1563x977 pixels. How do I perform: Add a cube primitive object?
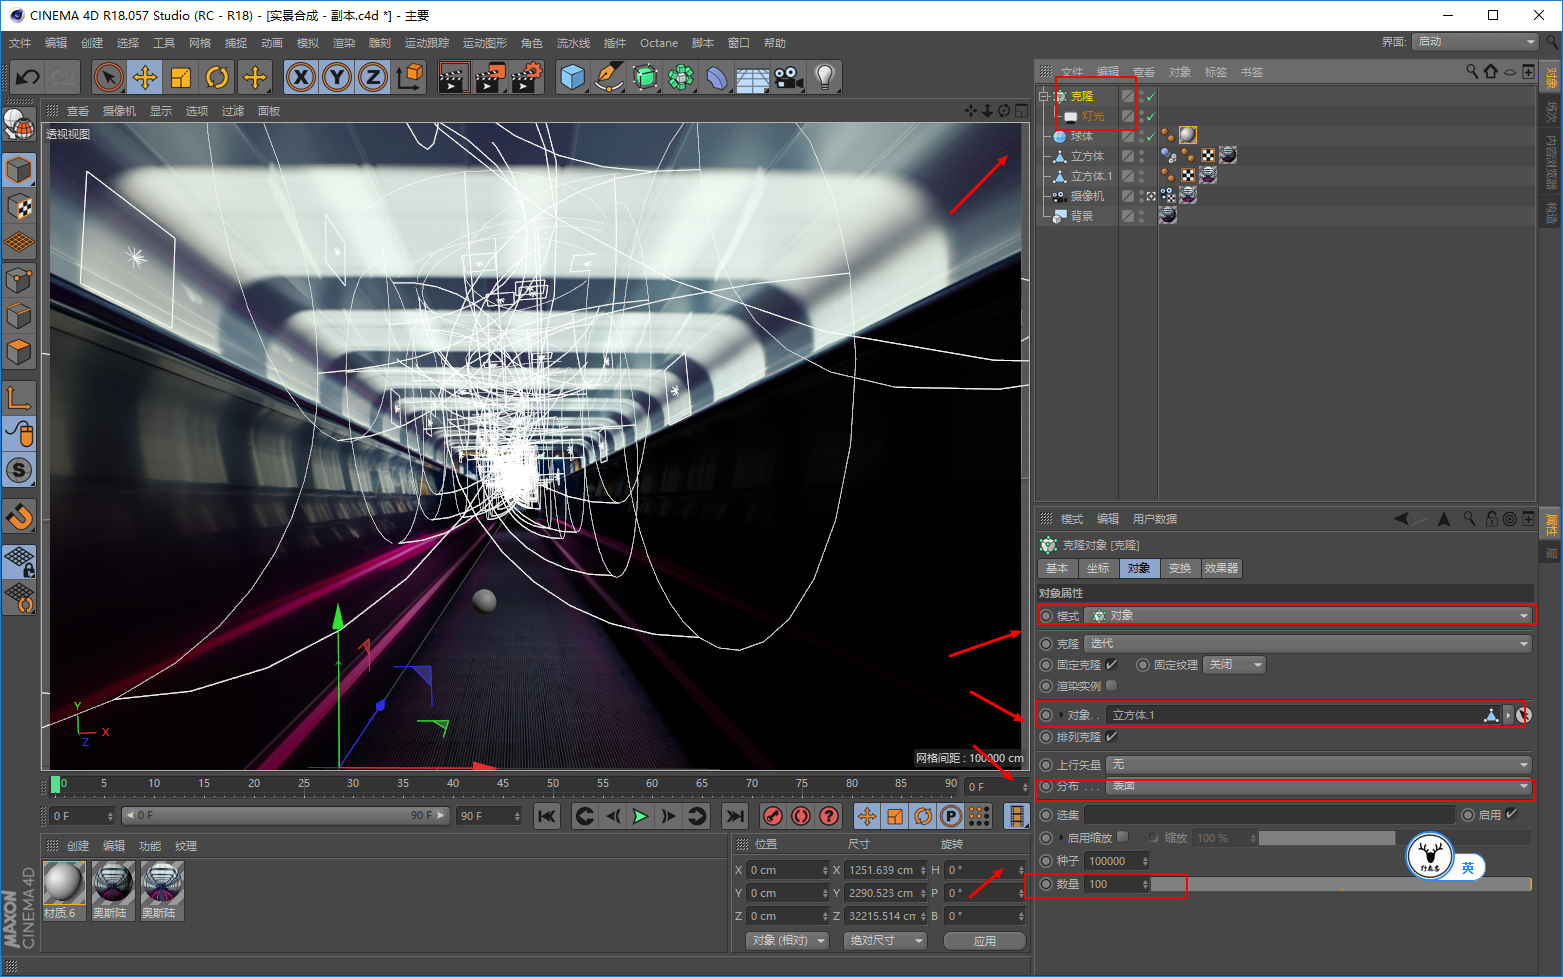572,77
